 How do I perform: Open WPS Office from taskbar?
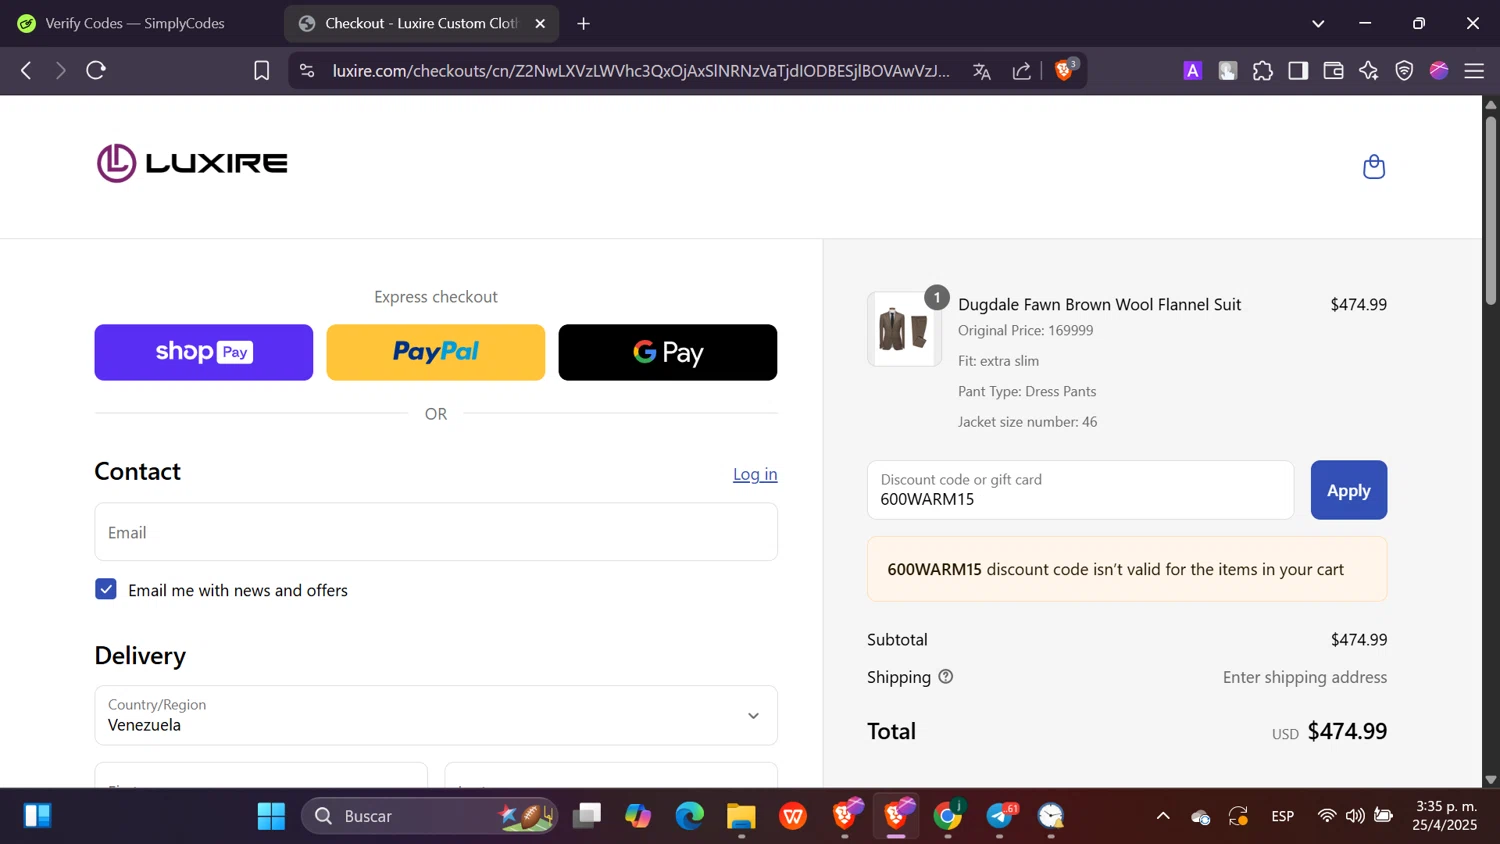[x=793, y=816]
